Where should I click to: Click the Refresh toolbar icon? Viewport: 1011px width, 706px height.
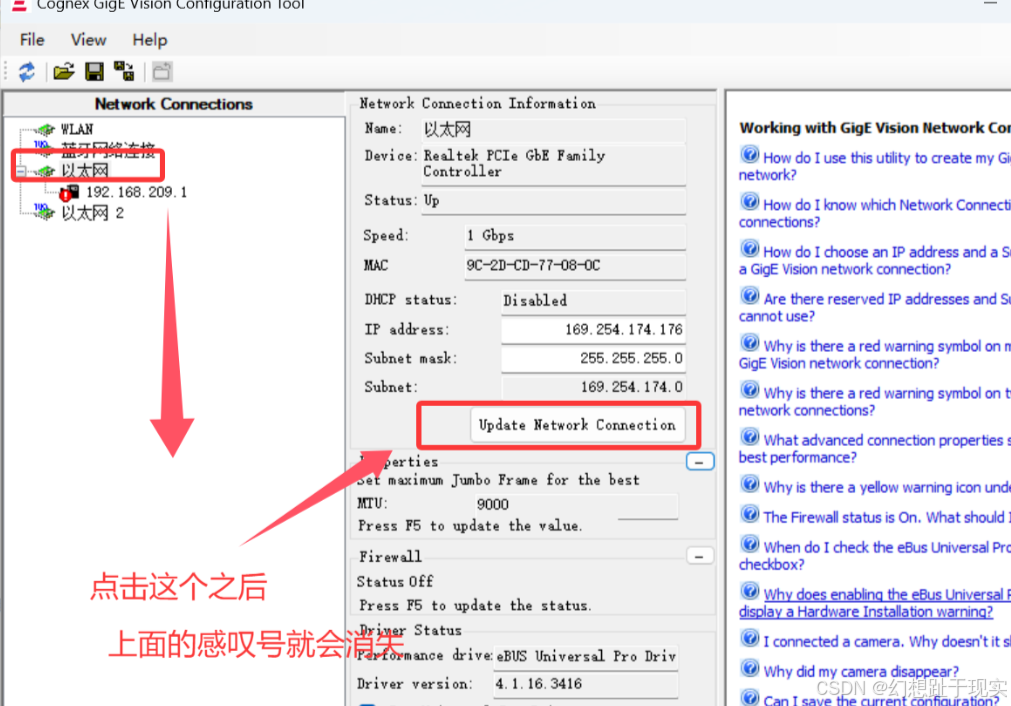(x=26, y=72)
